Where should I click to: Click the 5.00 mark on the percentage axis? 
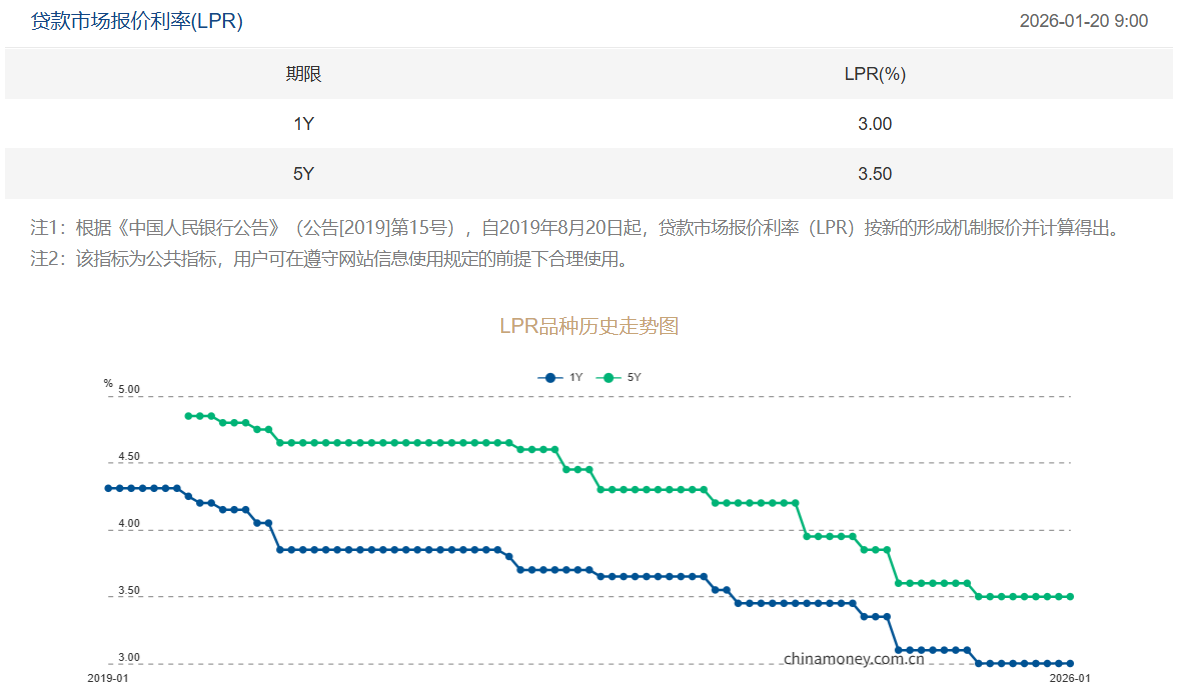pos(128,390)
